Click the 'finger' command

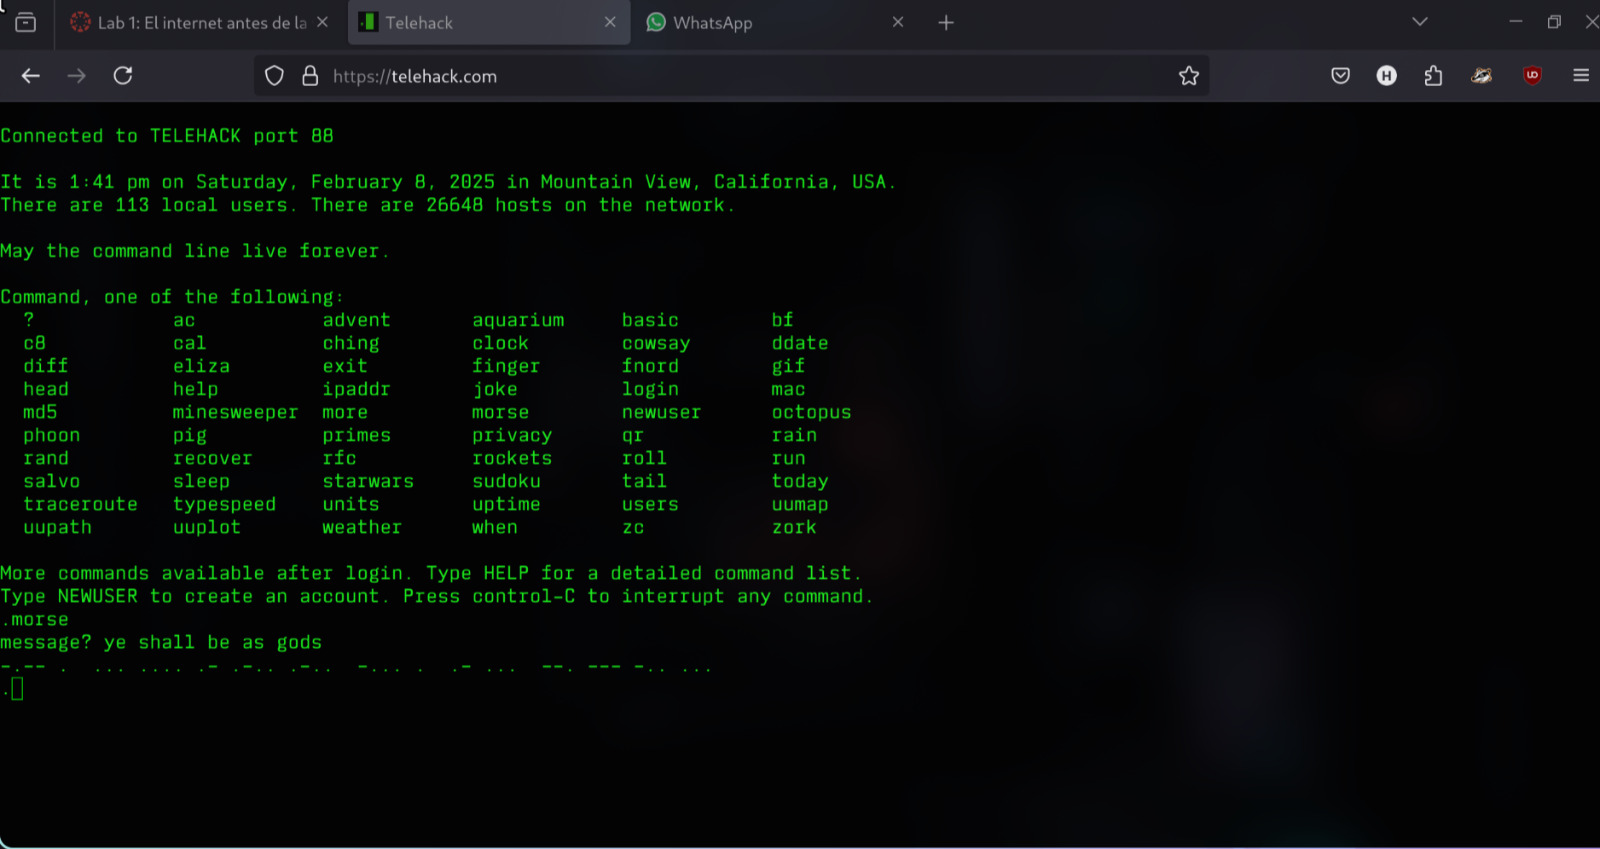click(506, 366)
